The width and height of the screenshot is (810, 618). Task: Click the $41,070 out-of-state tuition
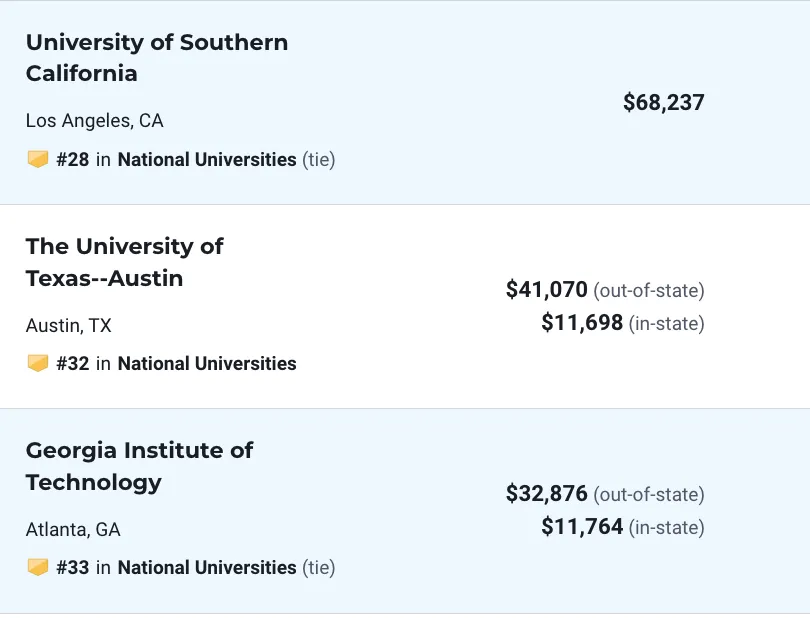pyautogui.click(x=547, y=289)
